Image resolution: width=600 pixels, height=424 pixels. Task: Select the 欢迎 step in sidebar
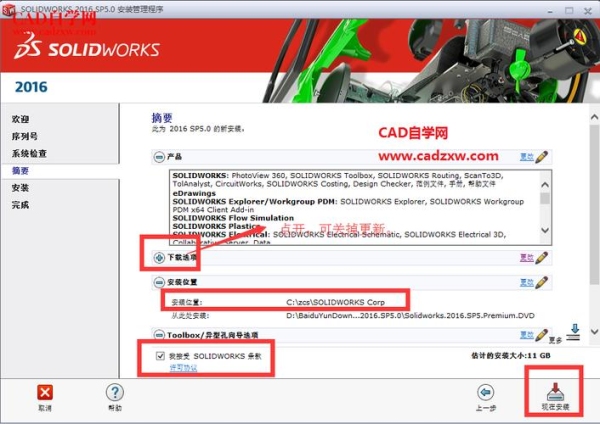point(21,119)
